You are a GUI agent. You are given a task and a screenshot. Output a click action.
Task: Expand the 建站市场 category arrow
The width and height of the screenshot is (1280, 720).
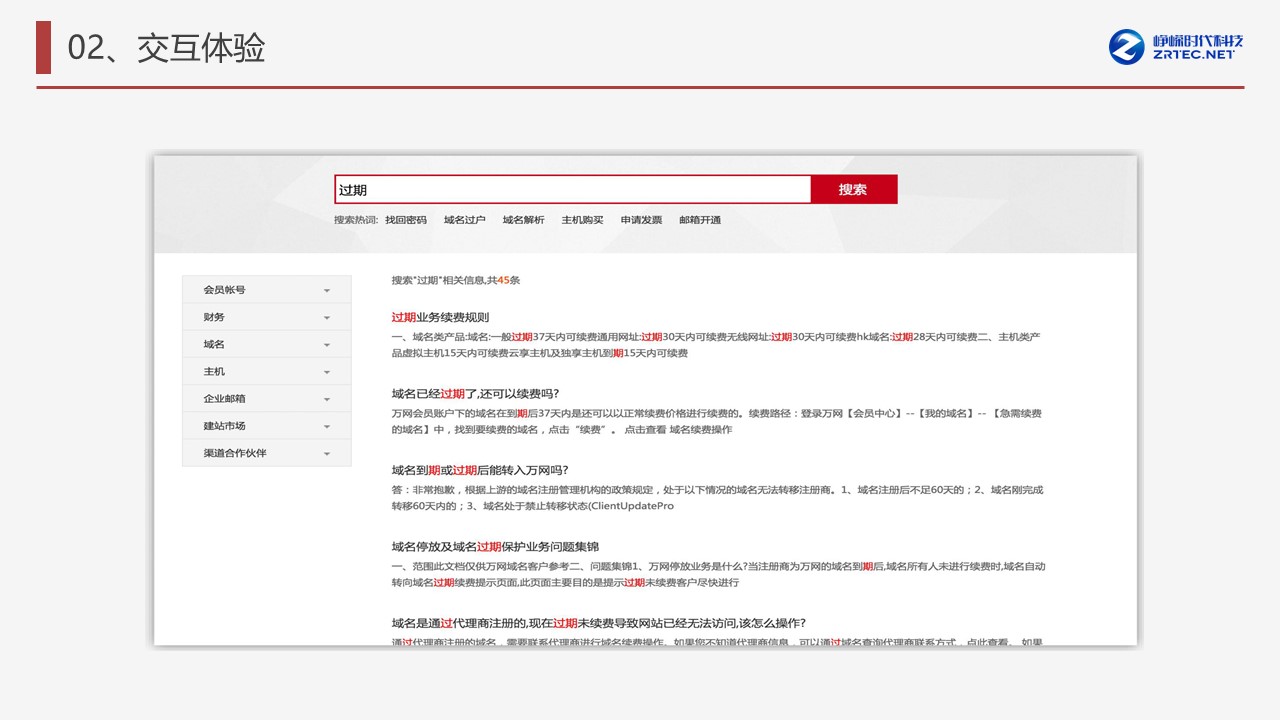click(327, 427)
